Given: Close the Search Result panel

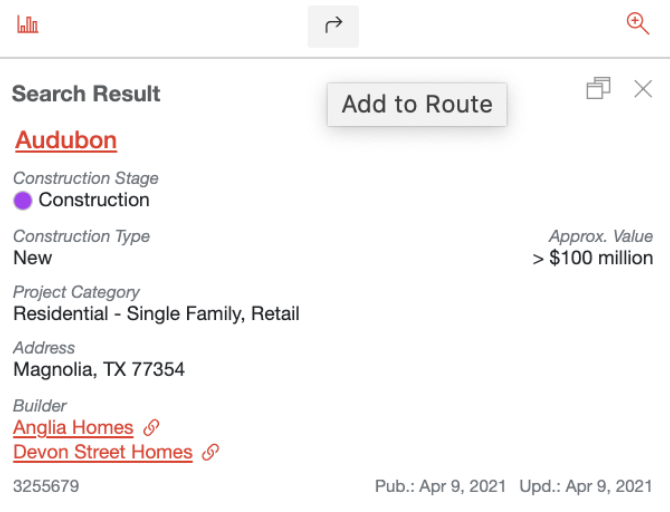Looking at the screenshot, I should point(643,89).
